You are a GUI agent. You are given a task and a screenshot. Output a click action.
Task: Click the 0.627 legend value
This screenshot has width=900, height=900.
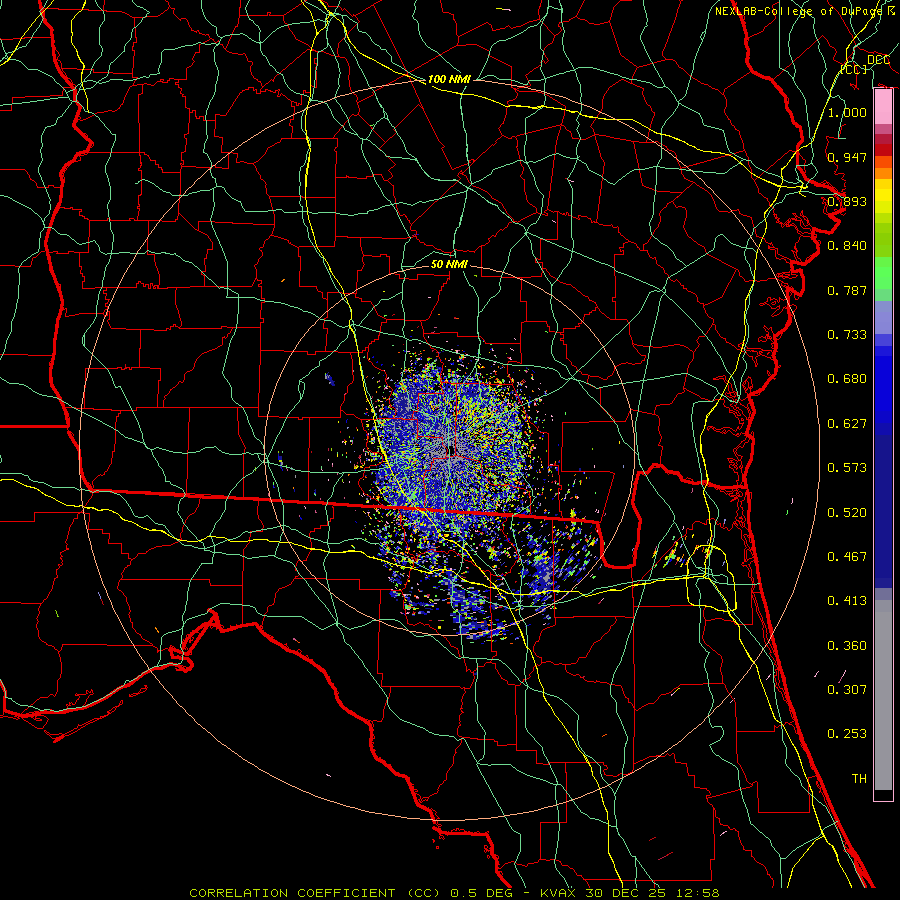[847, 424]
